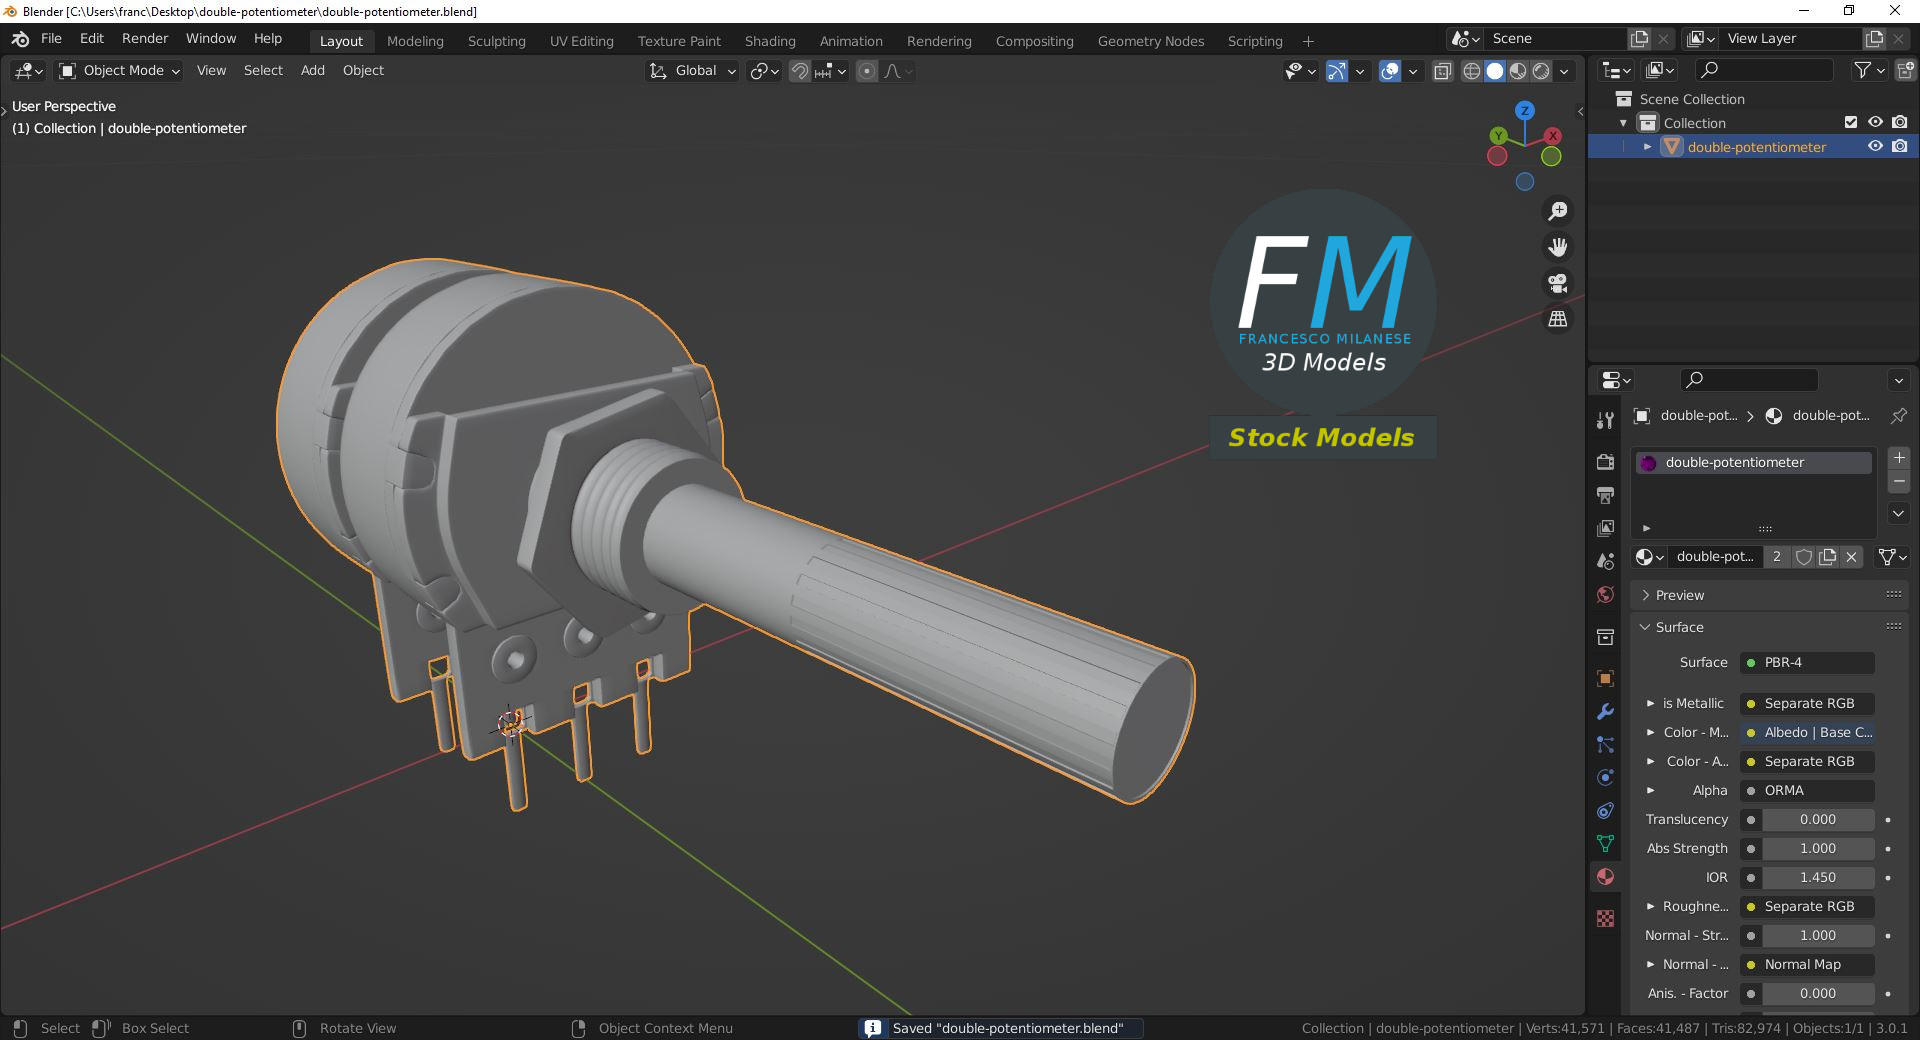The height and width of the screenshot is (1040, 1920).
Task: Toggle viewport overlays display
Action: pyautogui.click(x=1390, y=71)
